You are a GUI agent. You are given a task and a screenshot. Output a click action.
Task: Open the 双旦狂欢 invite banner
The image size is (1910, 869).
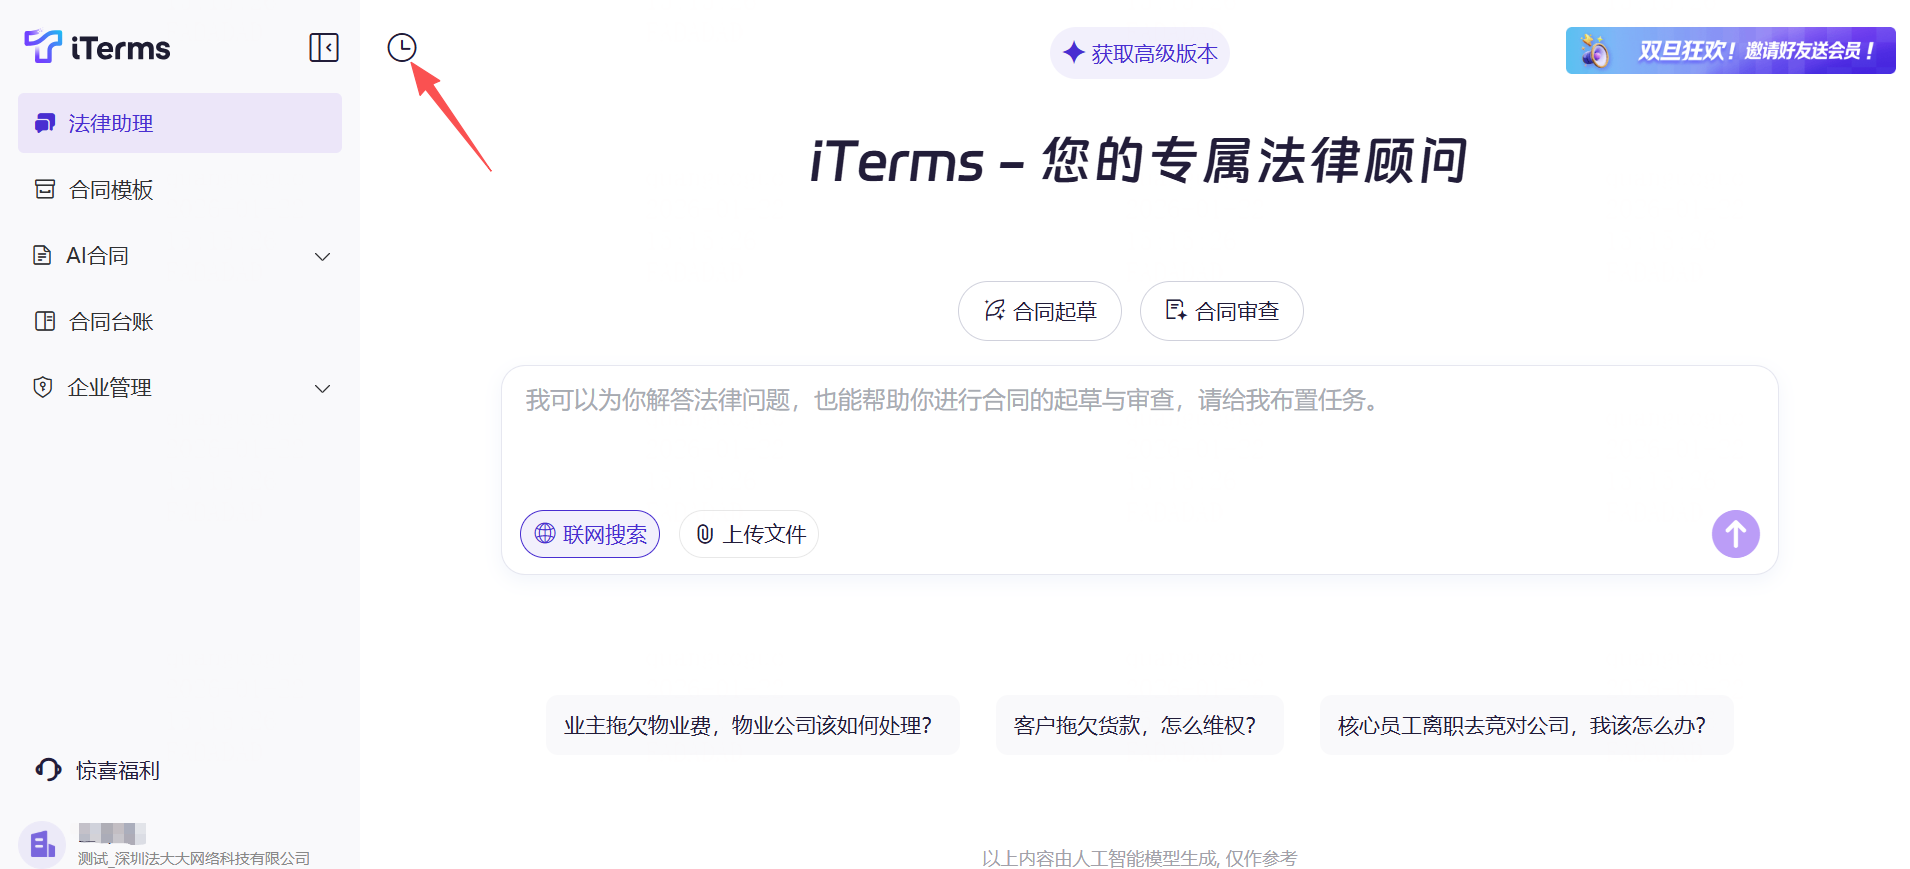(x=1730, y=50)
